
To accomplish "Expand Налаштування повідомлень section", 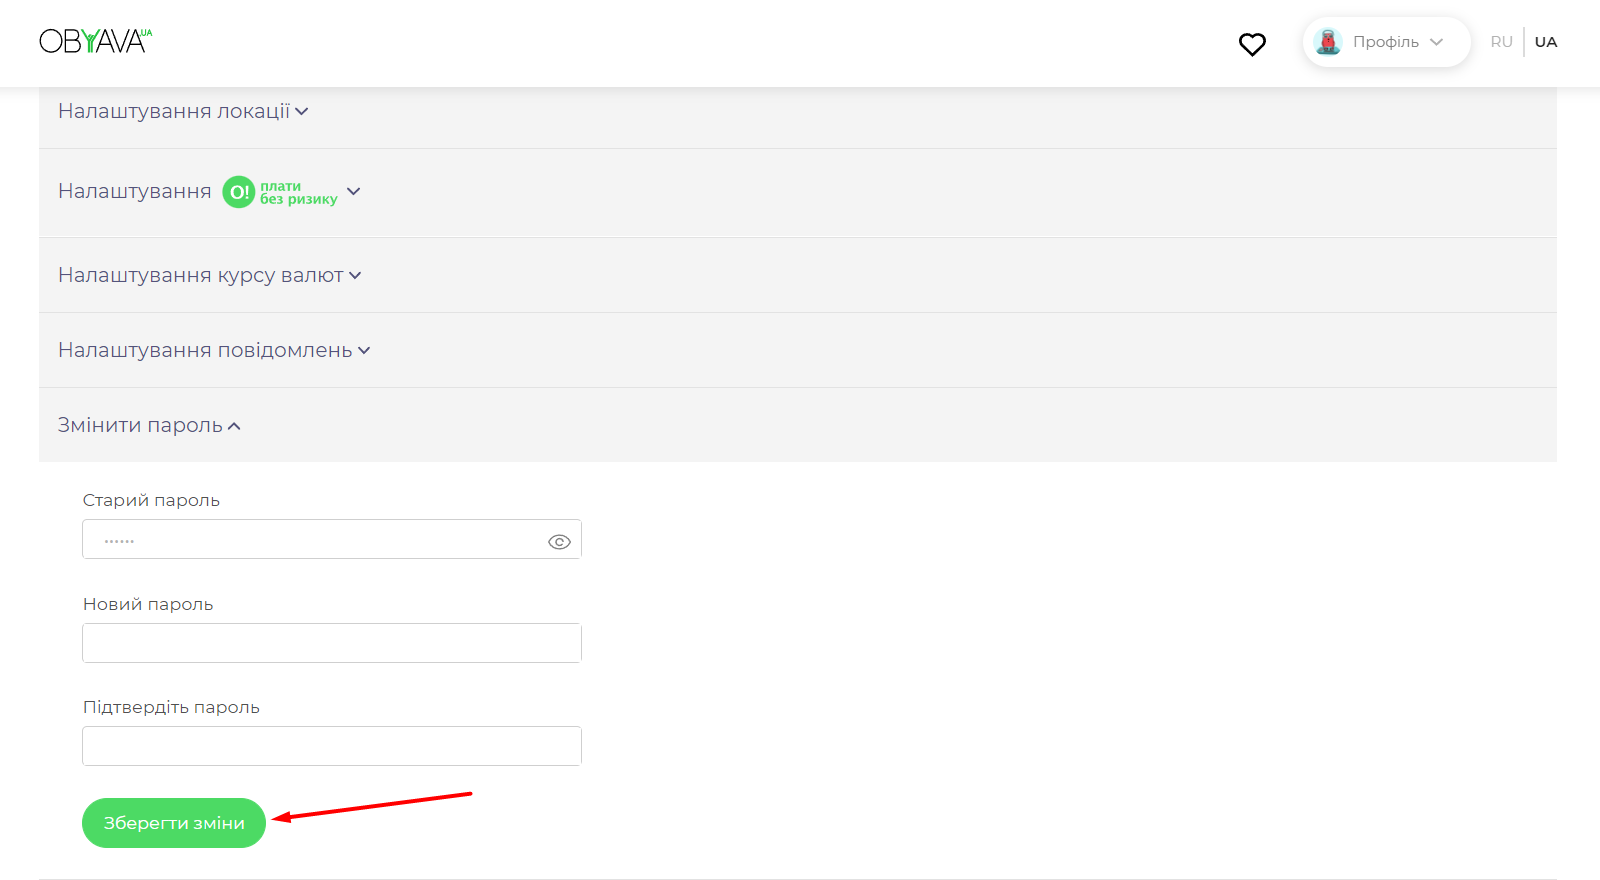I will pyautogui.click(x=205, y=350).
